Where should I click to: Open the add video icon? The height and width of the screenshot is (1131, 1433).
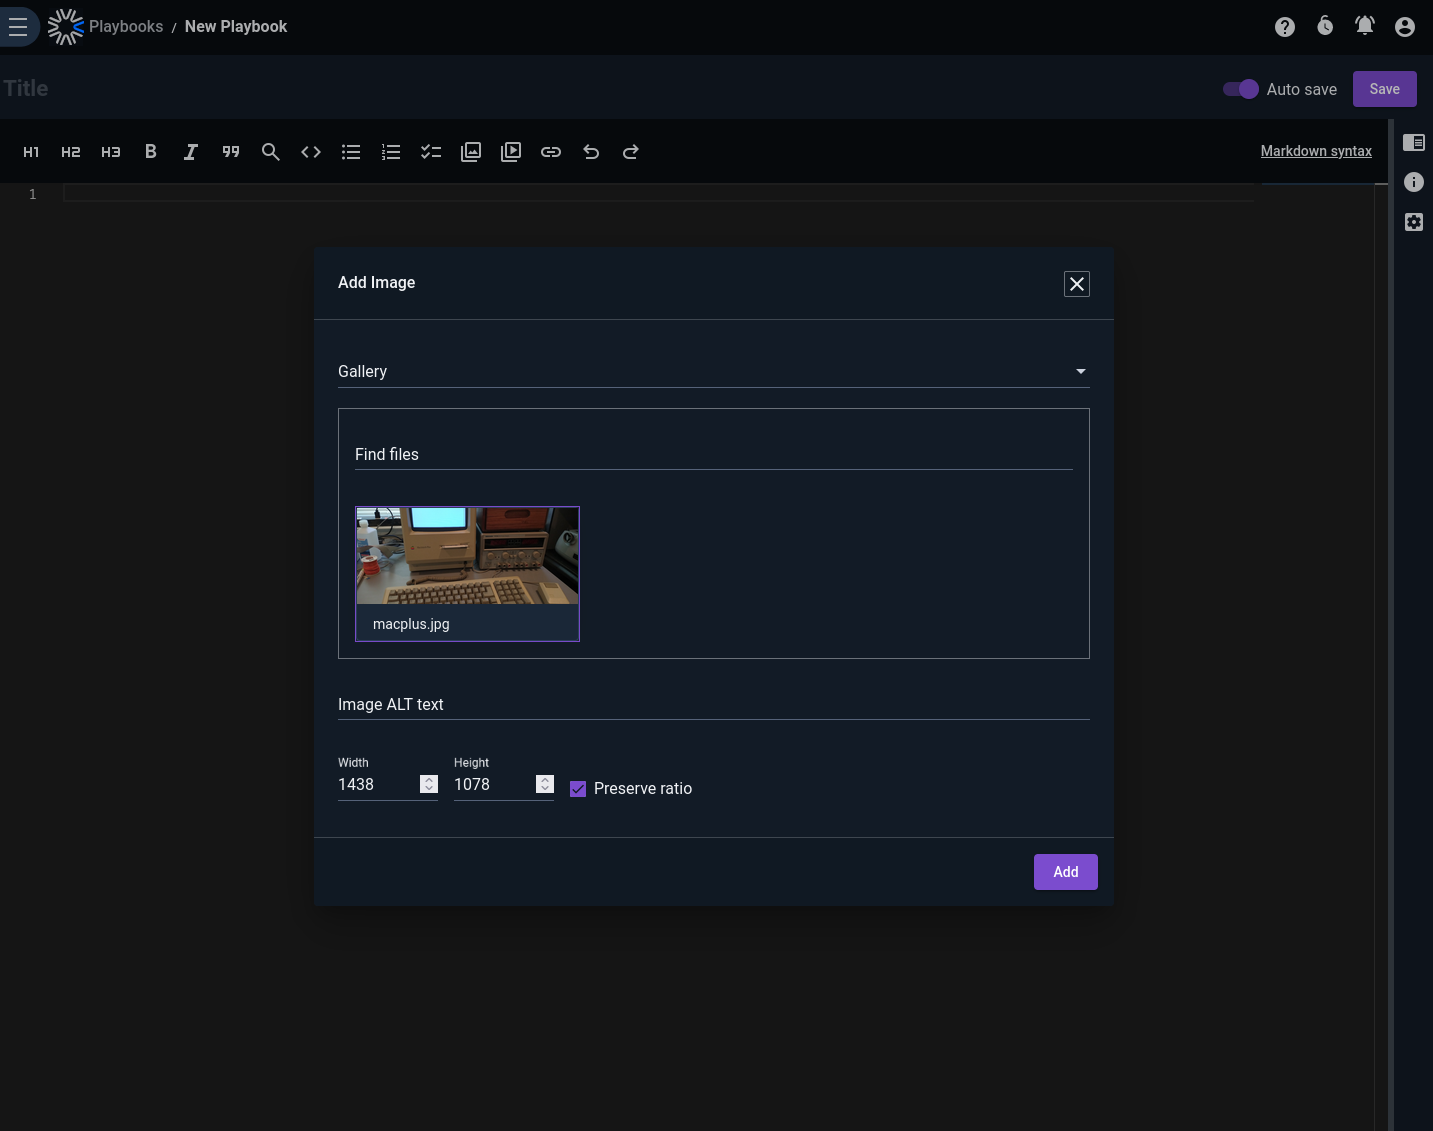pyautogui.click(x=511, y=152)
